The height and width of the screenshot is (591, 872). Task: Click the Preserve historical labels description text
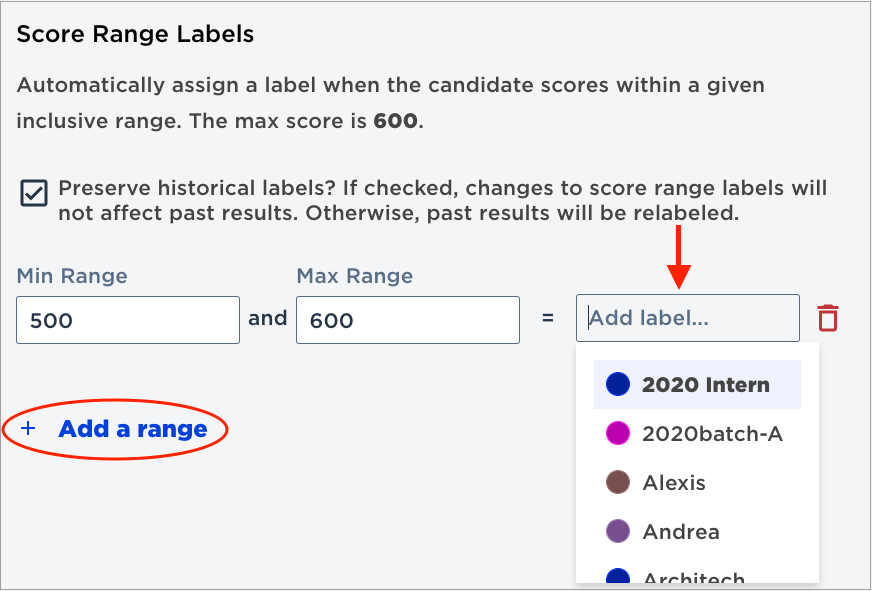(x=443, y=200)
